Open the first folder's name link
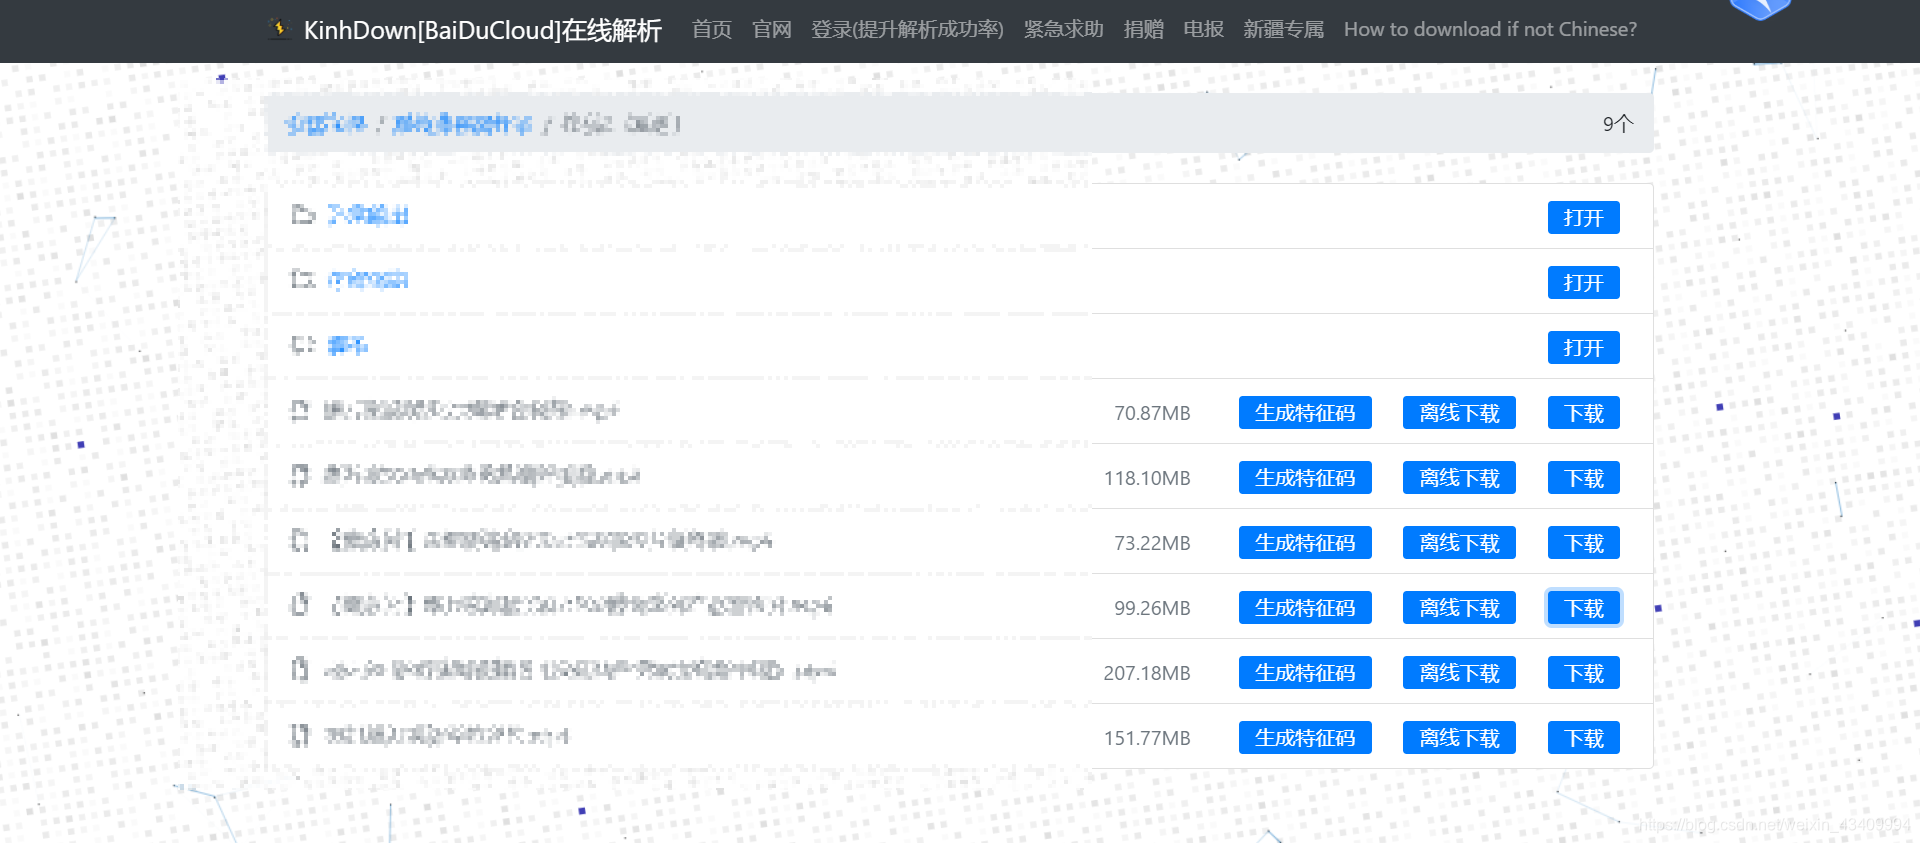This screenshot has height=843, width=1920. [368, 215]
